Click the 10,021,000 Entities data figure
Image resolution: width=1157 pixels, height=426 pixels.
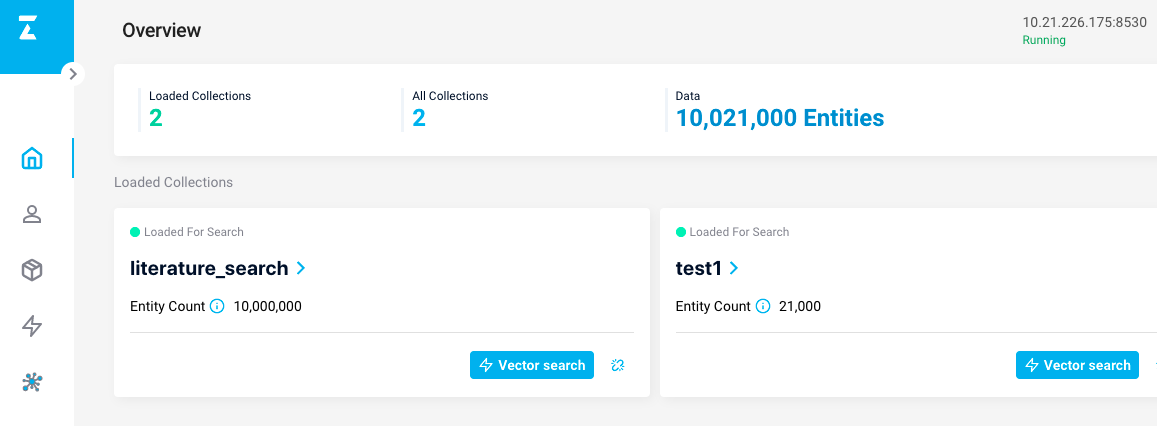(780, 119)
